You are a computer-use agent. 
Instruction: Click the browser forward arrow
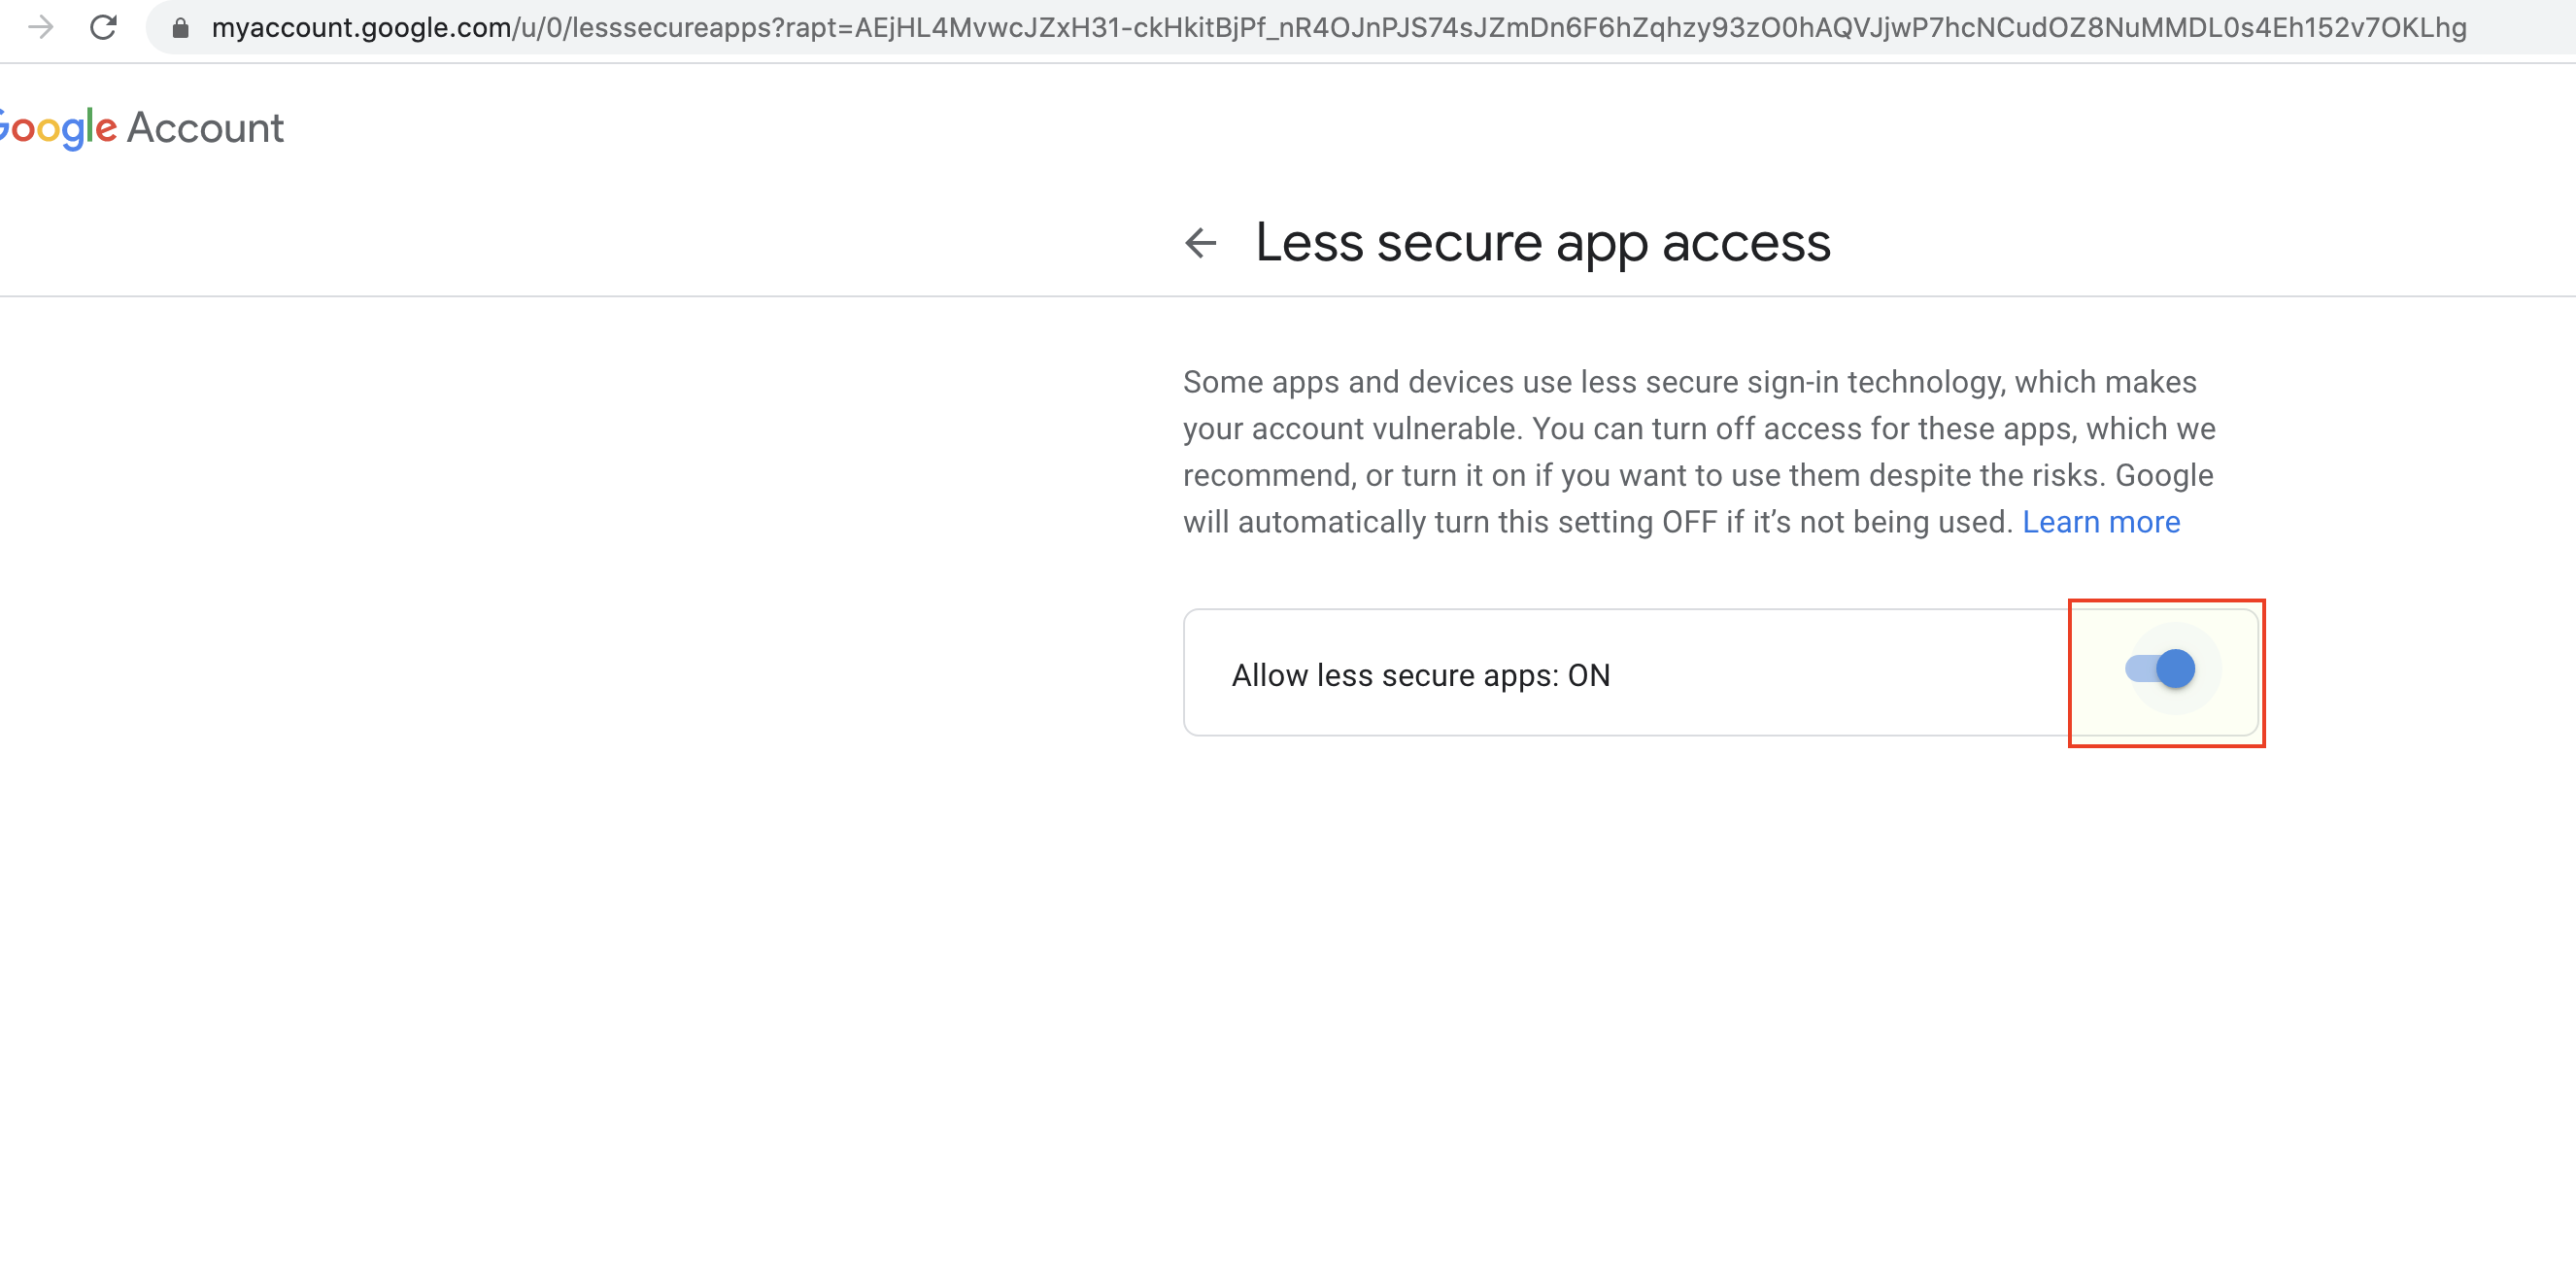point(41,27)
